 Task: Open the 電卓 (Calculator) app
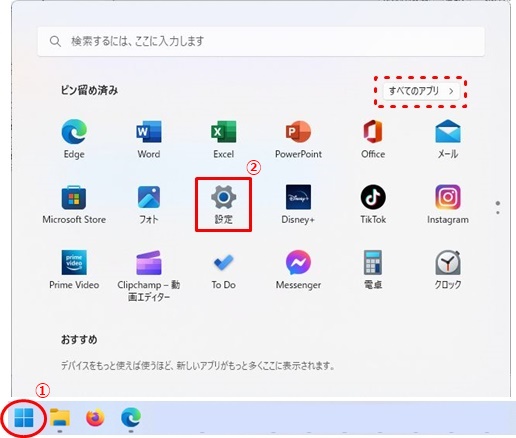(x=373, y=270)
